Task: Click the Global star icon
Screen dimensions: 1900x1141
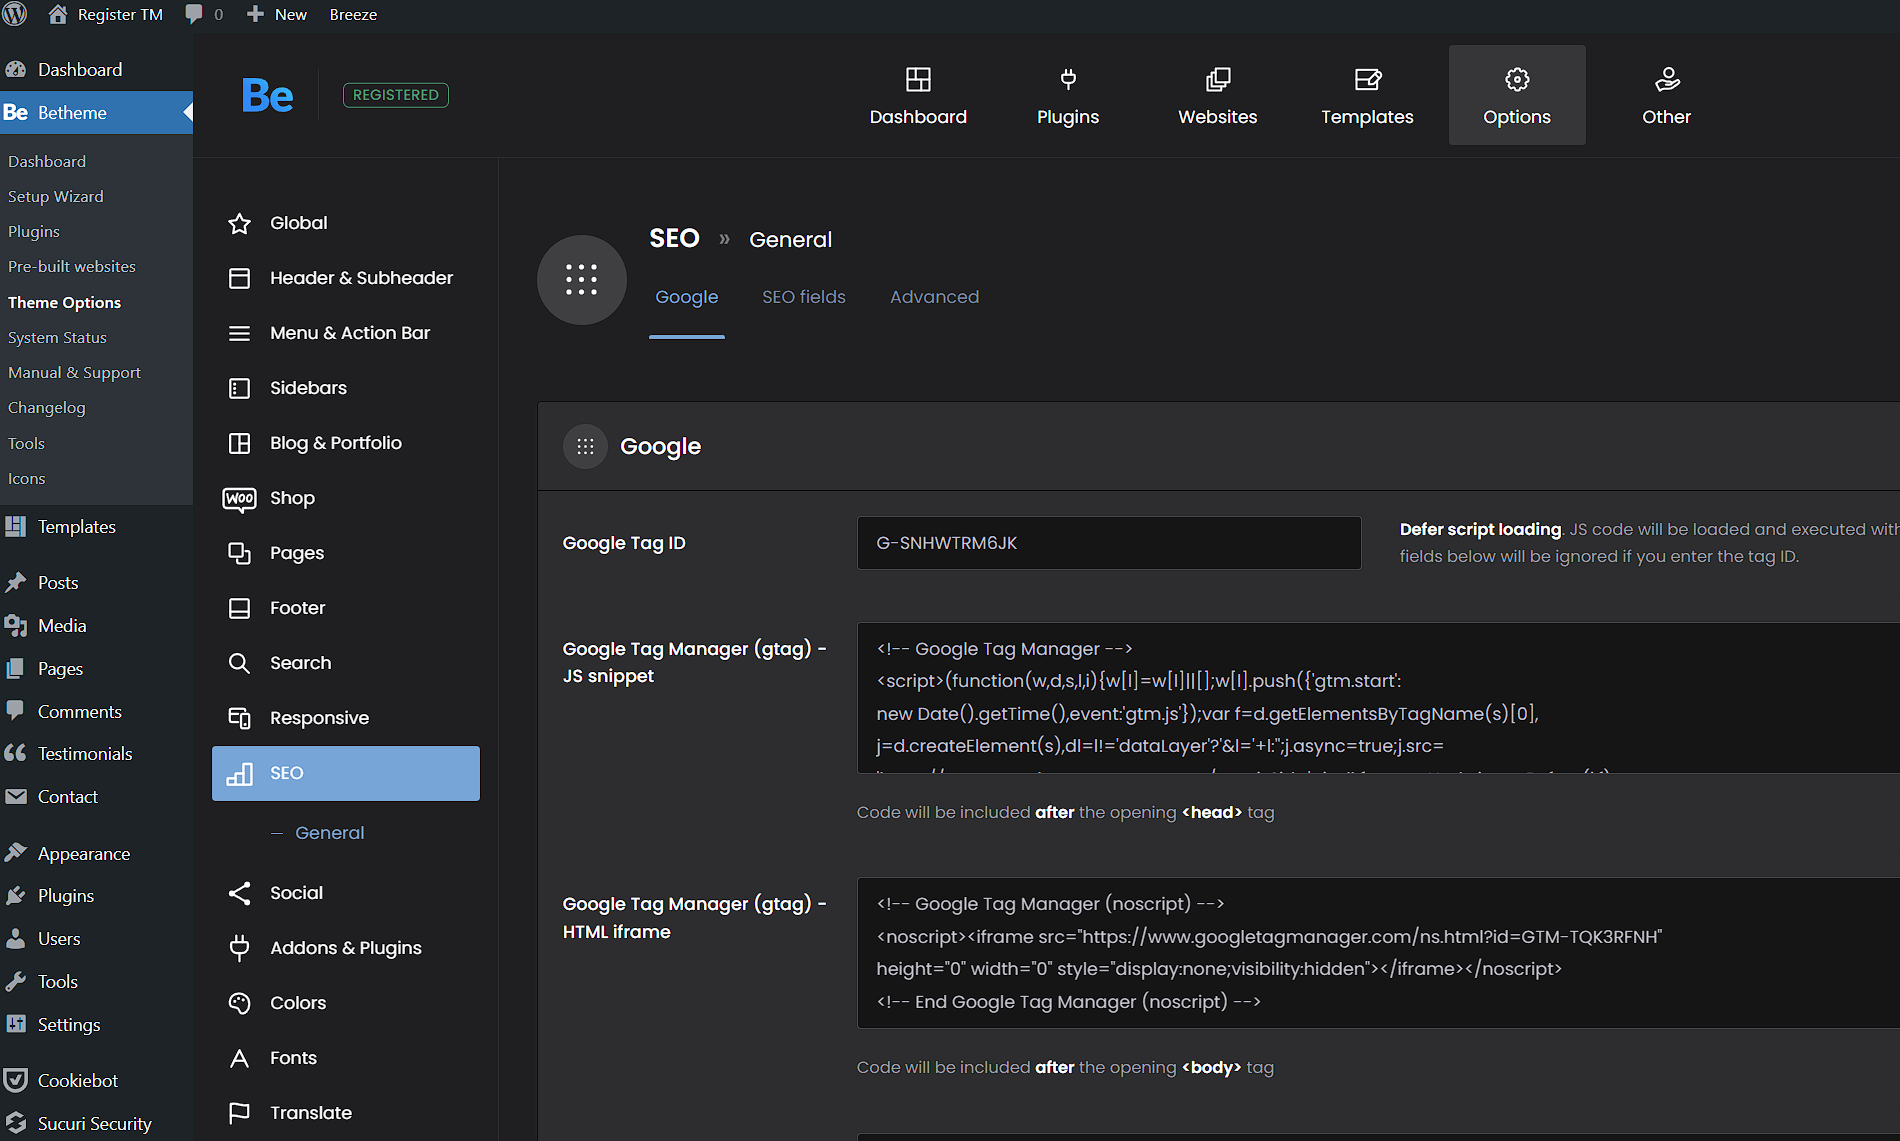Action: coord(239,223)
